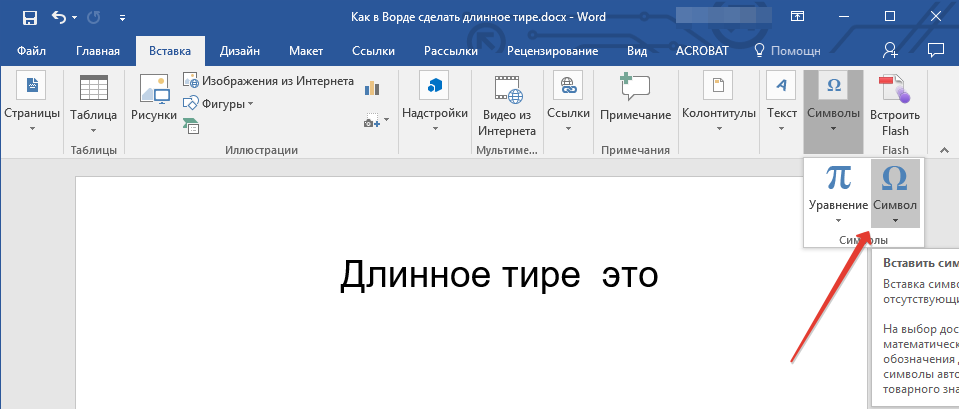Screen dimensions: 959x409
Task: Click the document text 'Длинное тире это'
Action: [x=499, y=275]
